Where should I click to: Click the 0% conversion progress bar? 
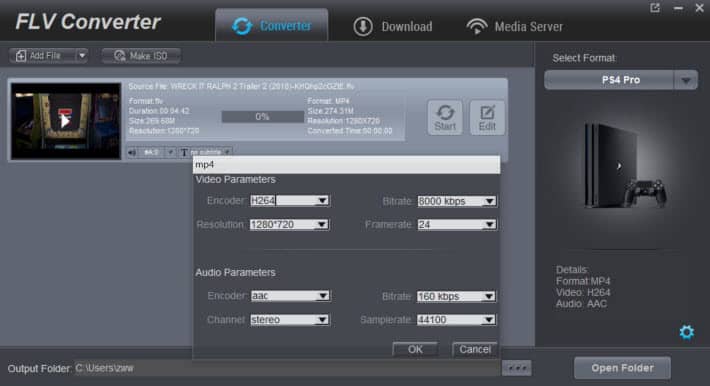[x=263, y=117]
